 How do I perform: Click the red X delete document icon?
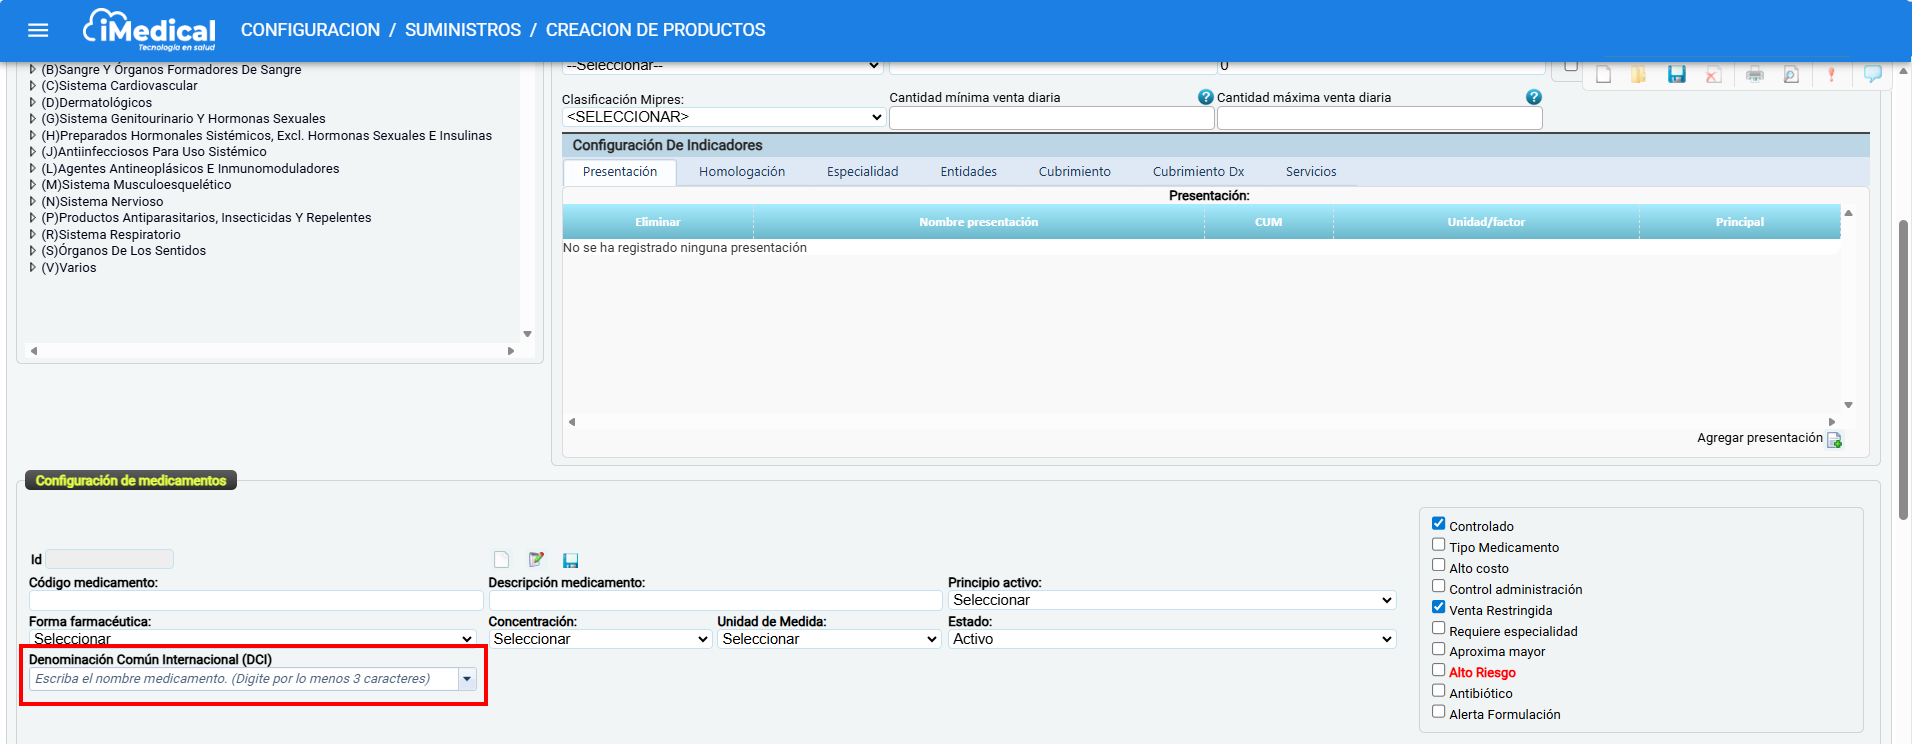1713,75
